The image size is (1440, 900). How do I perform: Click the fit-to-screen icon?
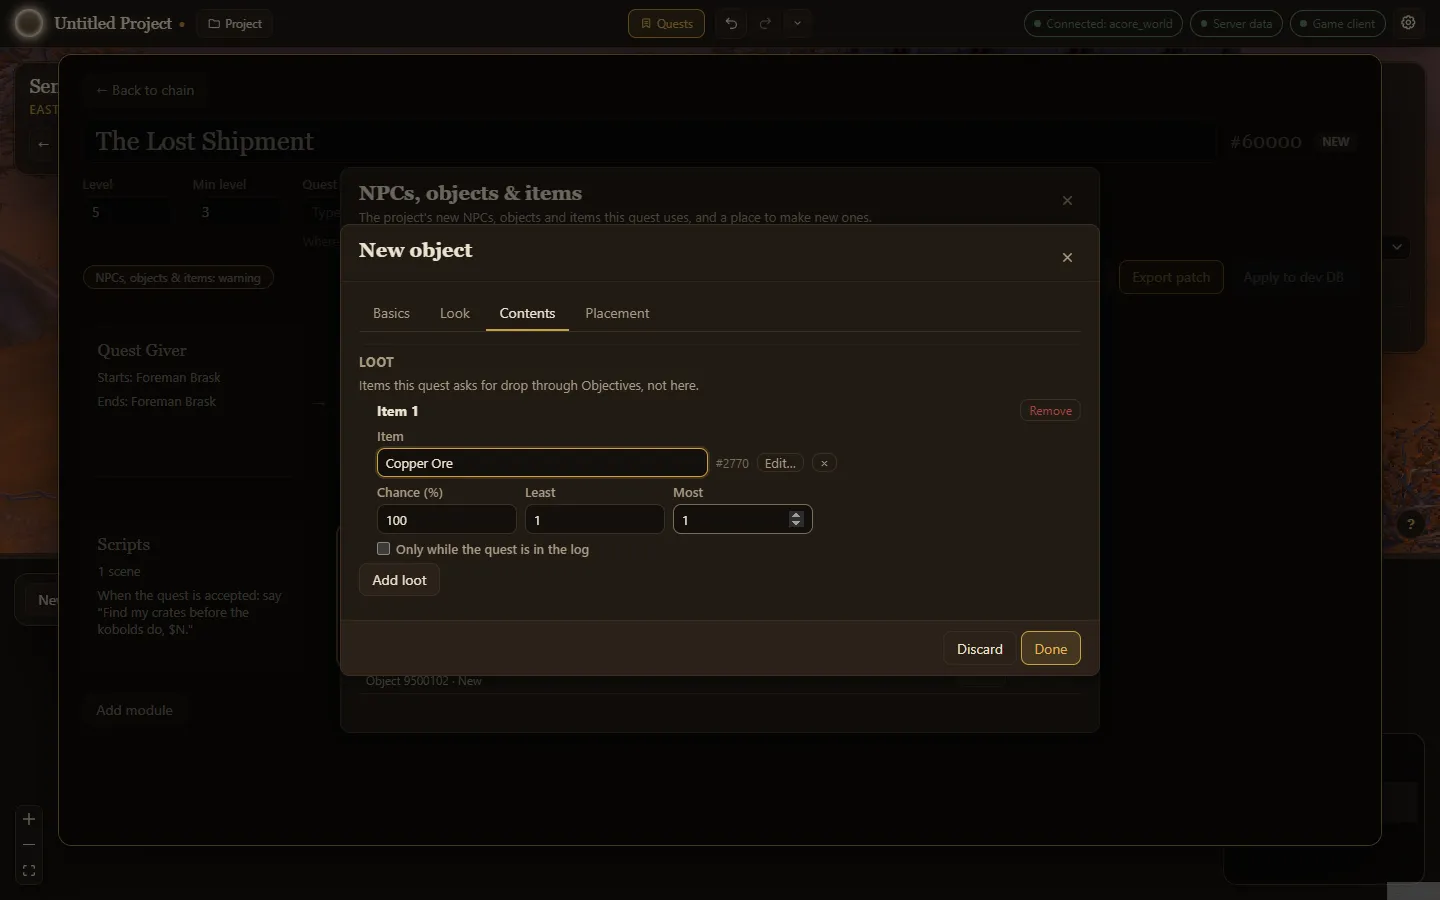tap(29, 871)
